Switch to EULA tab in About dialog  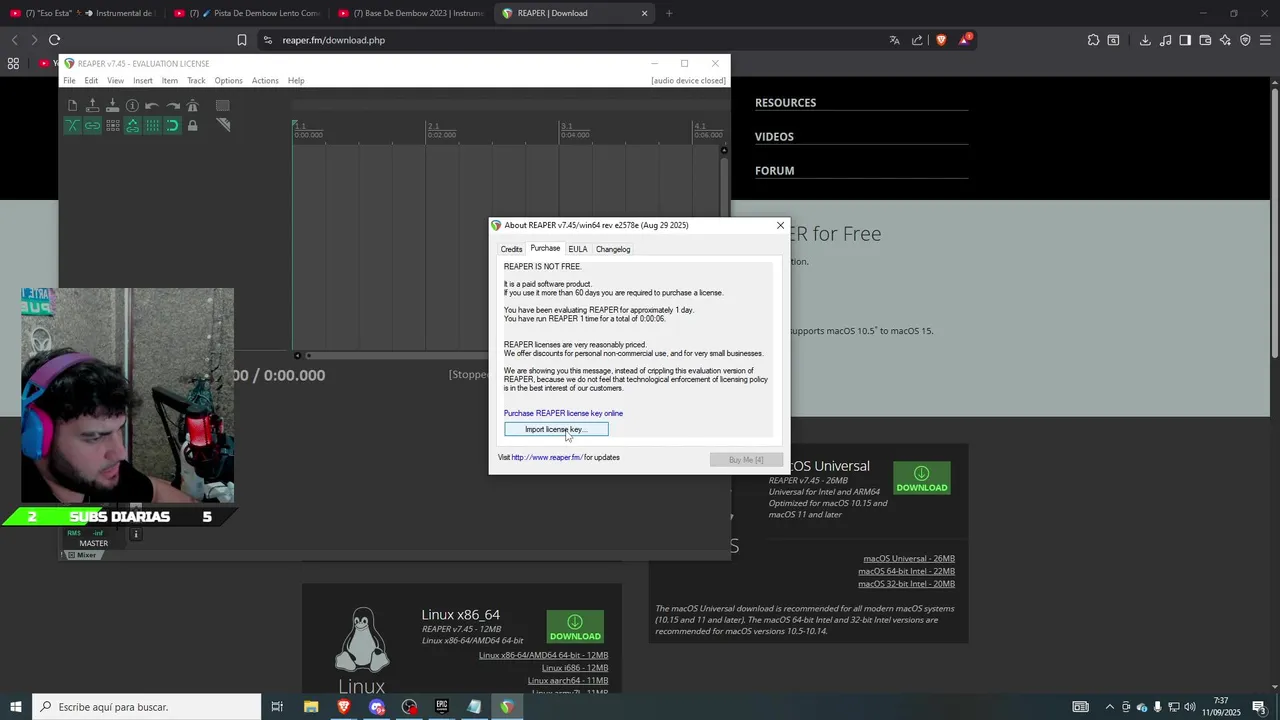click(x=578, y=249)
